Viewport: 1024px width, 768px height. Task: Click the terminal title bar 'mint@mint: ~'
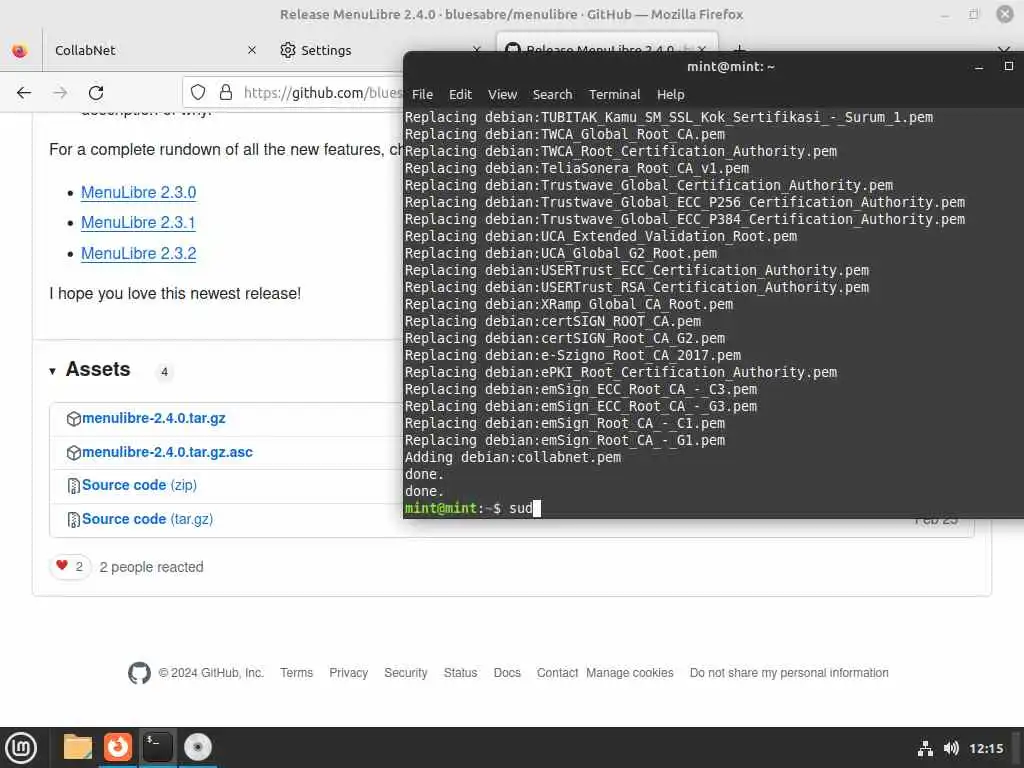[730, 67]
